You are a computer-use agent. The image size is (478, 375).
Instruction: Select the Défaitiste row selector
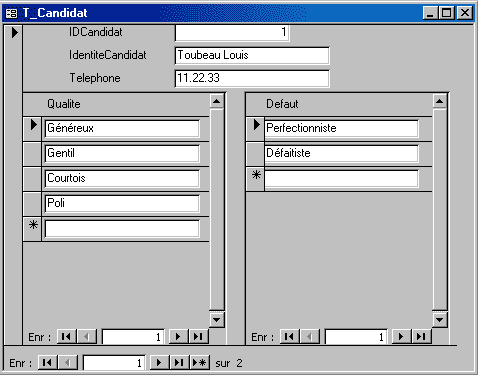click(x=255, y=154)
